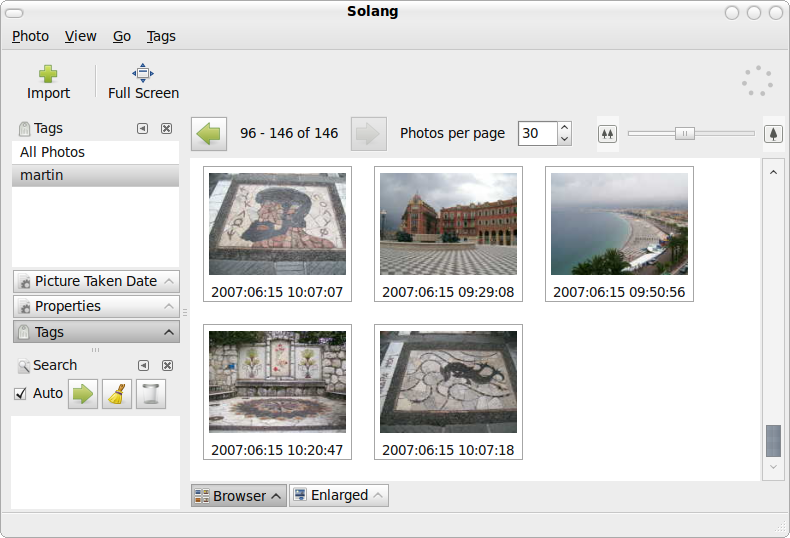Expand the Properties section
This screenshot has width=790, height=538.
96,306
